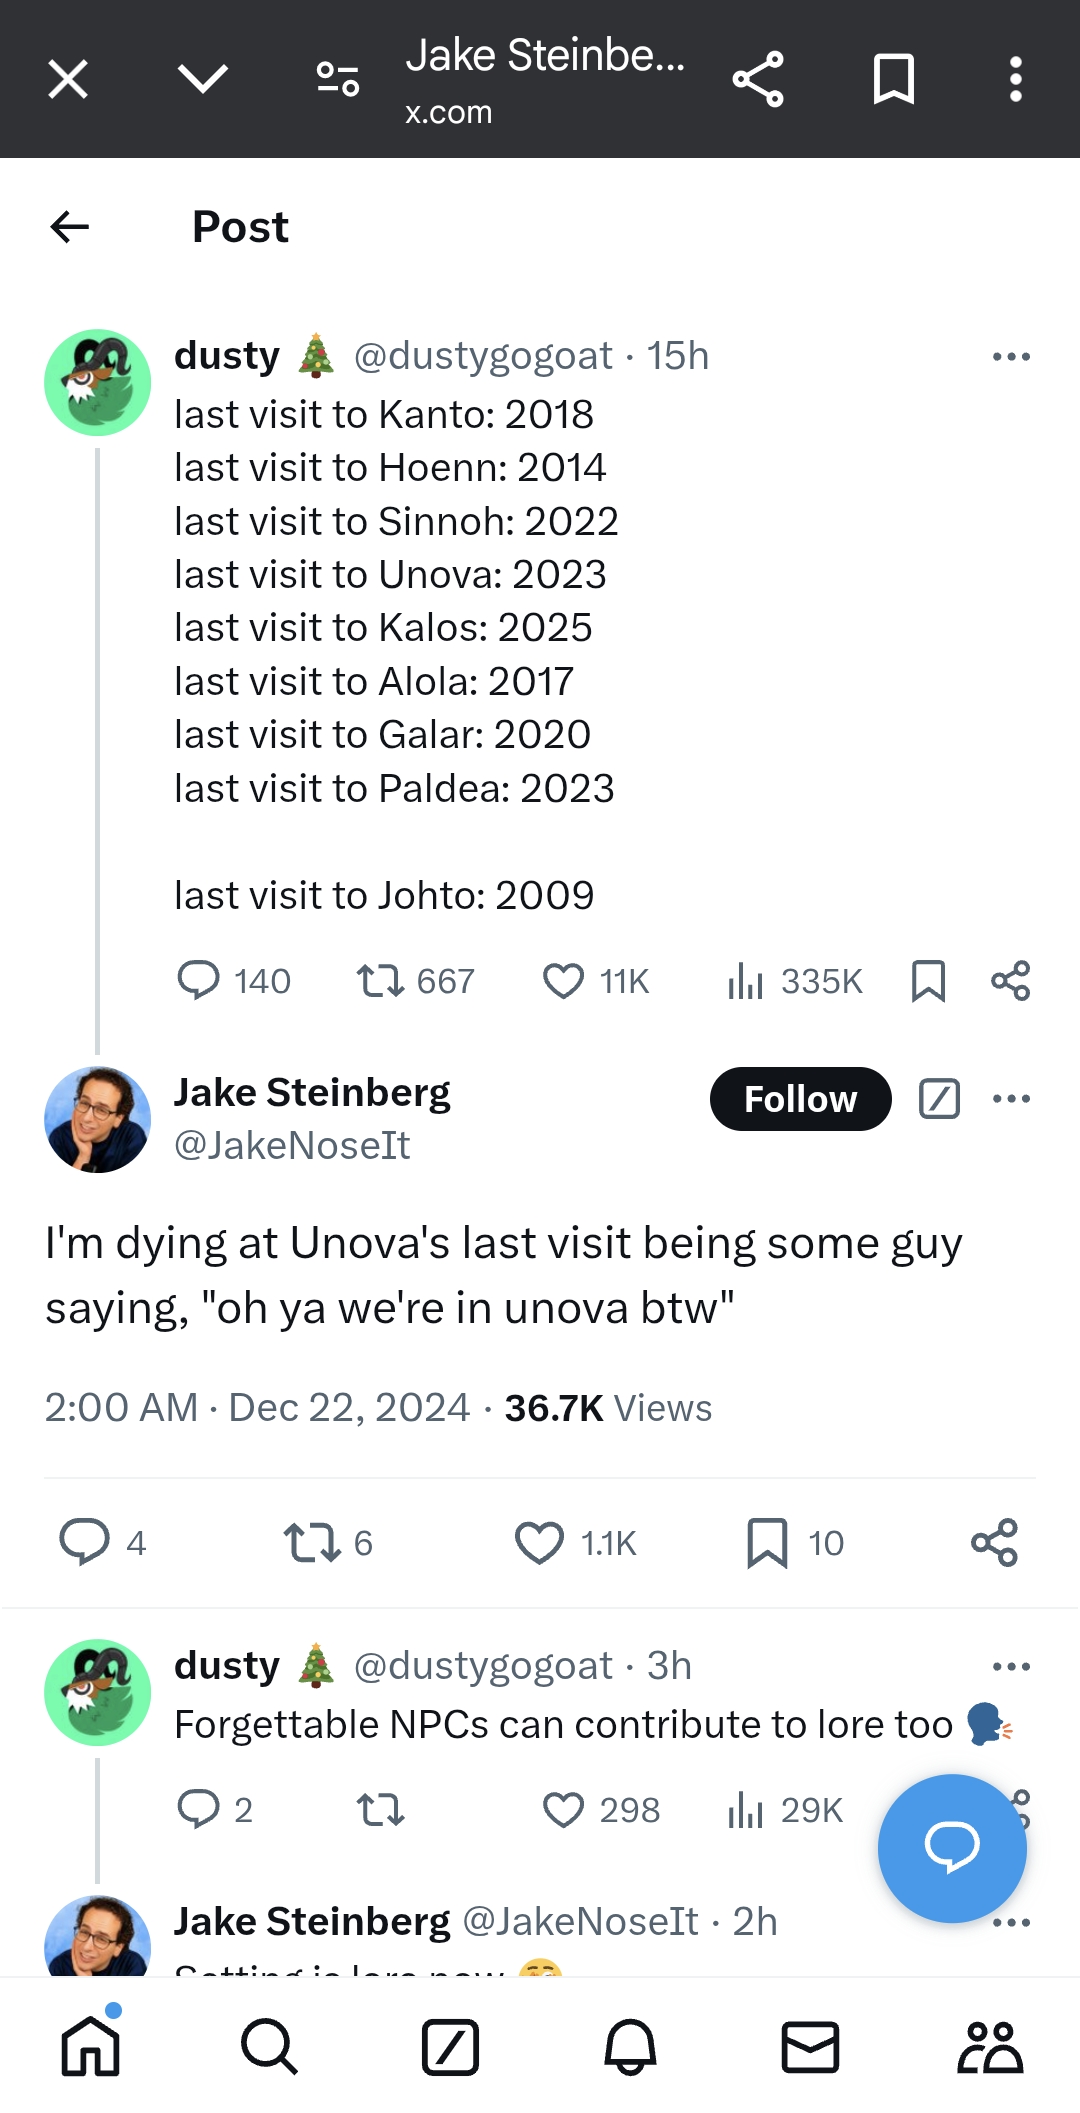The height and width of the screenshot is (2113, 1080).
Task: Open Search tab in bottom navigation
Action: pos(269,2047)
